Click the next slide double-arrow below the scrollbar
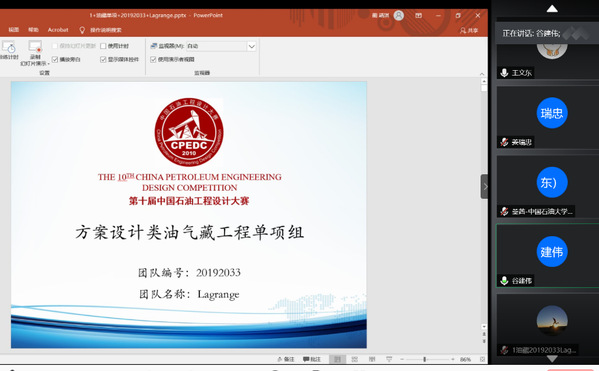 (x=484, y=340)
